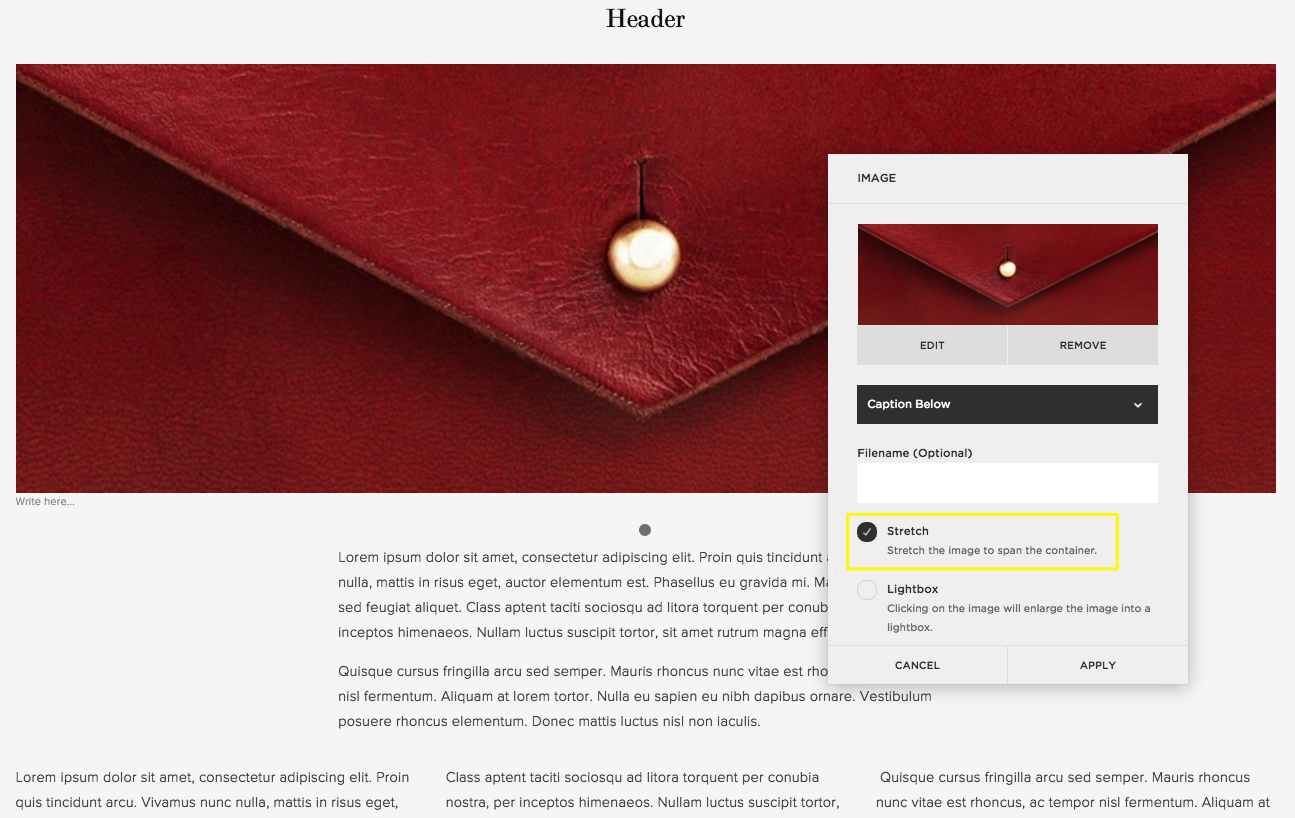Image resolution: width=1295 pixels, height=818 pixels.
Task: Click the chevron arrow in Caption Below
Action: coord(1138,405)
